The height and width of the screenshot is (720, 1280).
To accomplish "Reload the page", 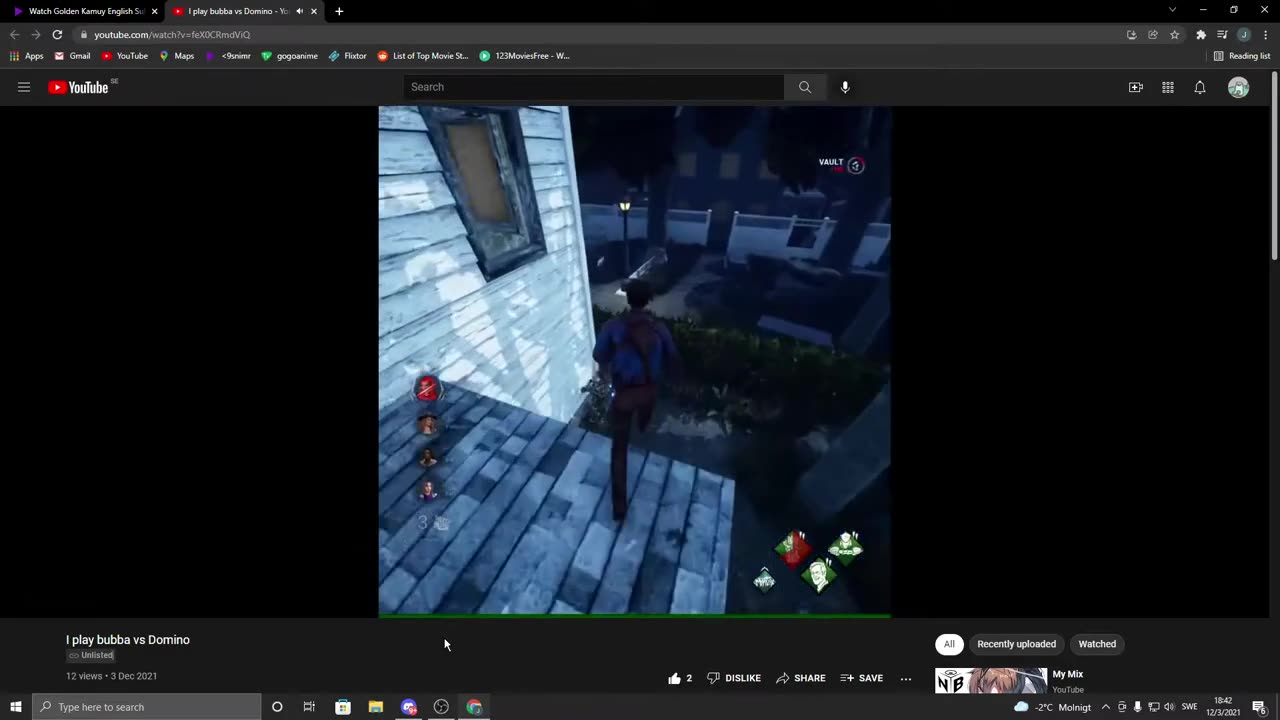I will [x=57, y=34].
